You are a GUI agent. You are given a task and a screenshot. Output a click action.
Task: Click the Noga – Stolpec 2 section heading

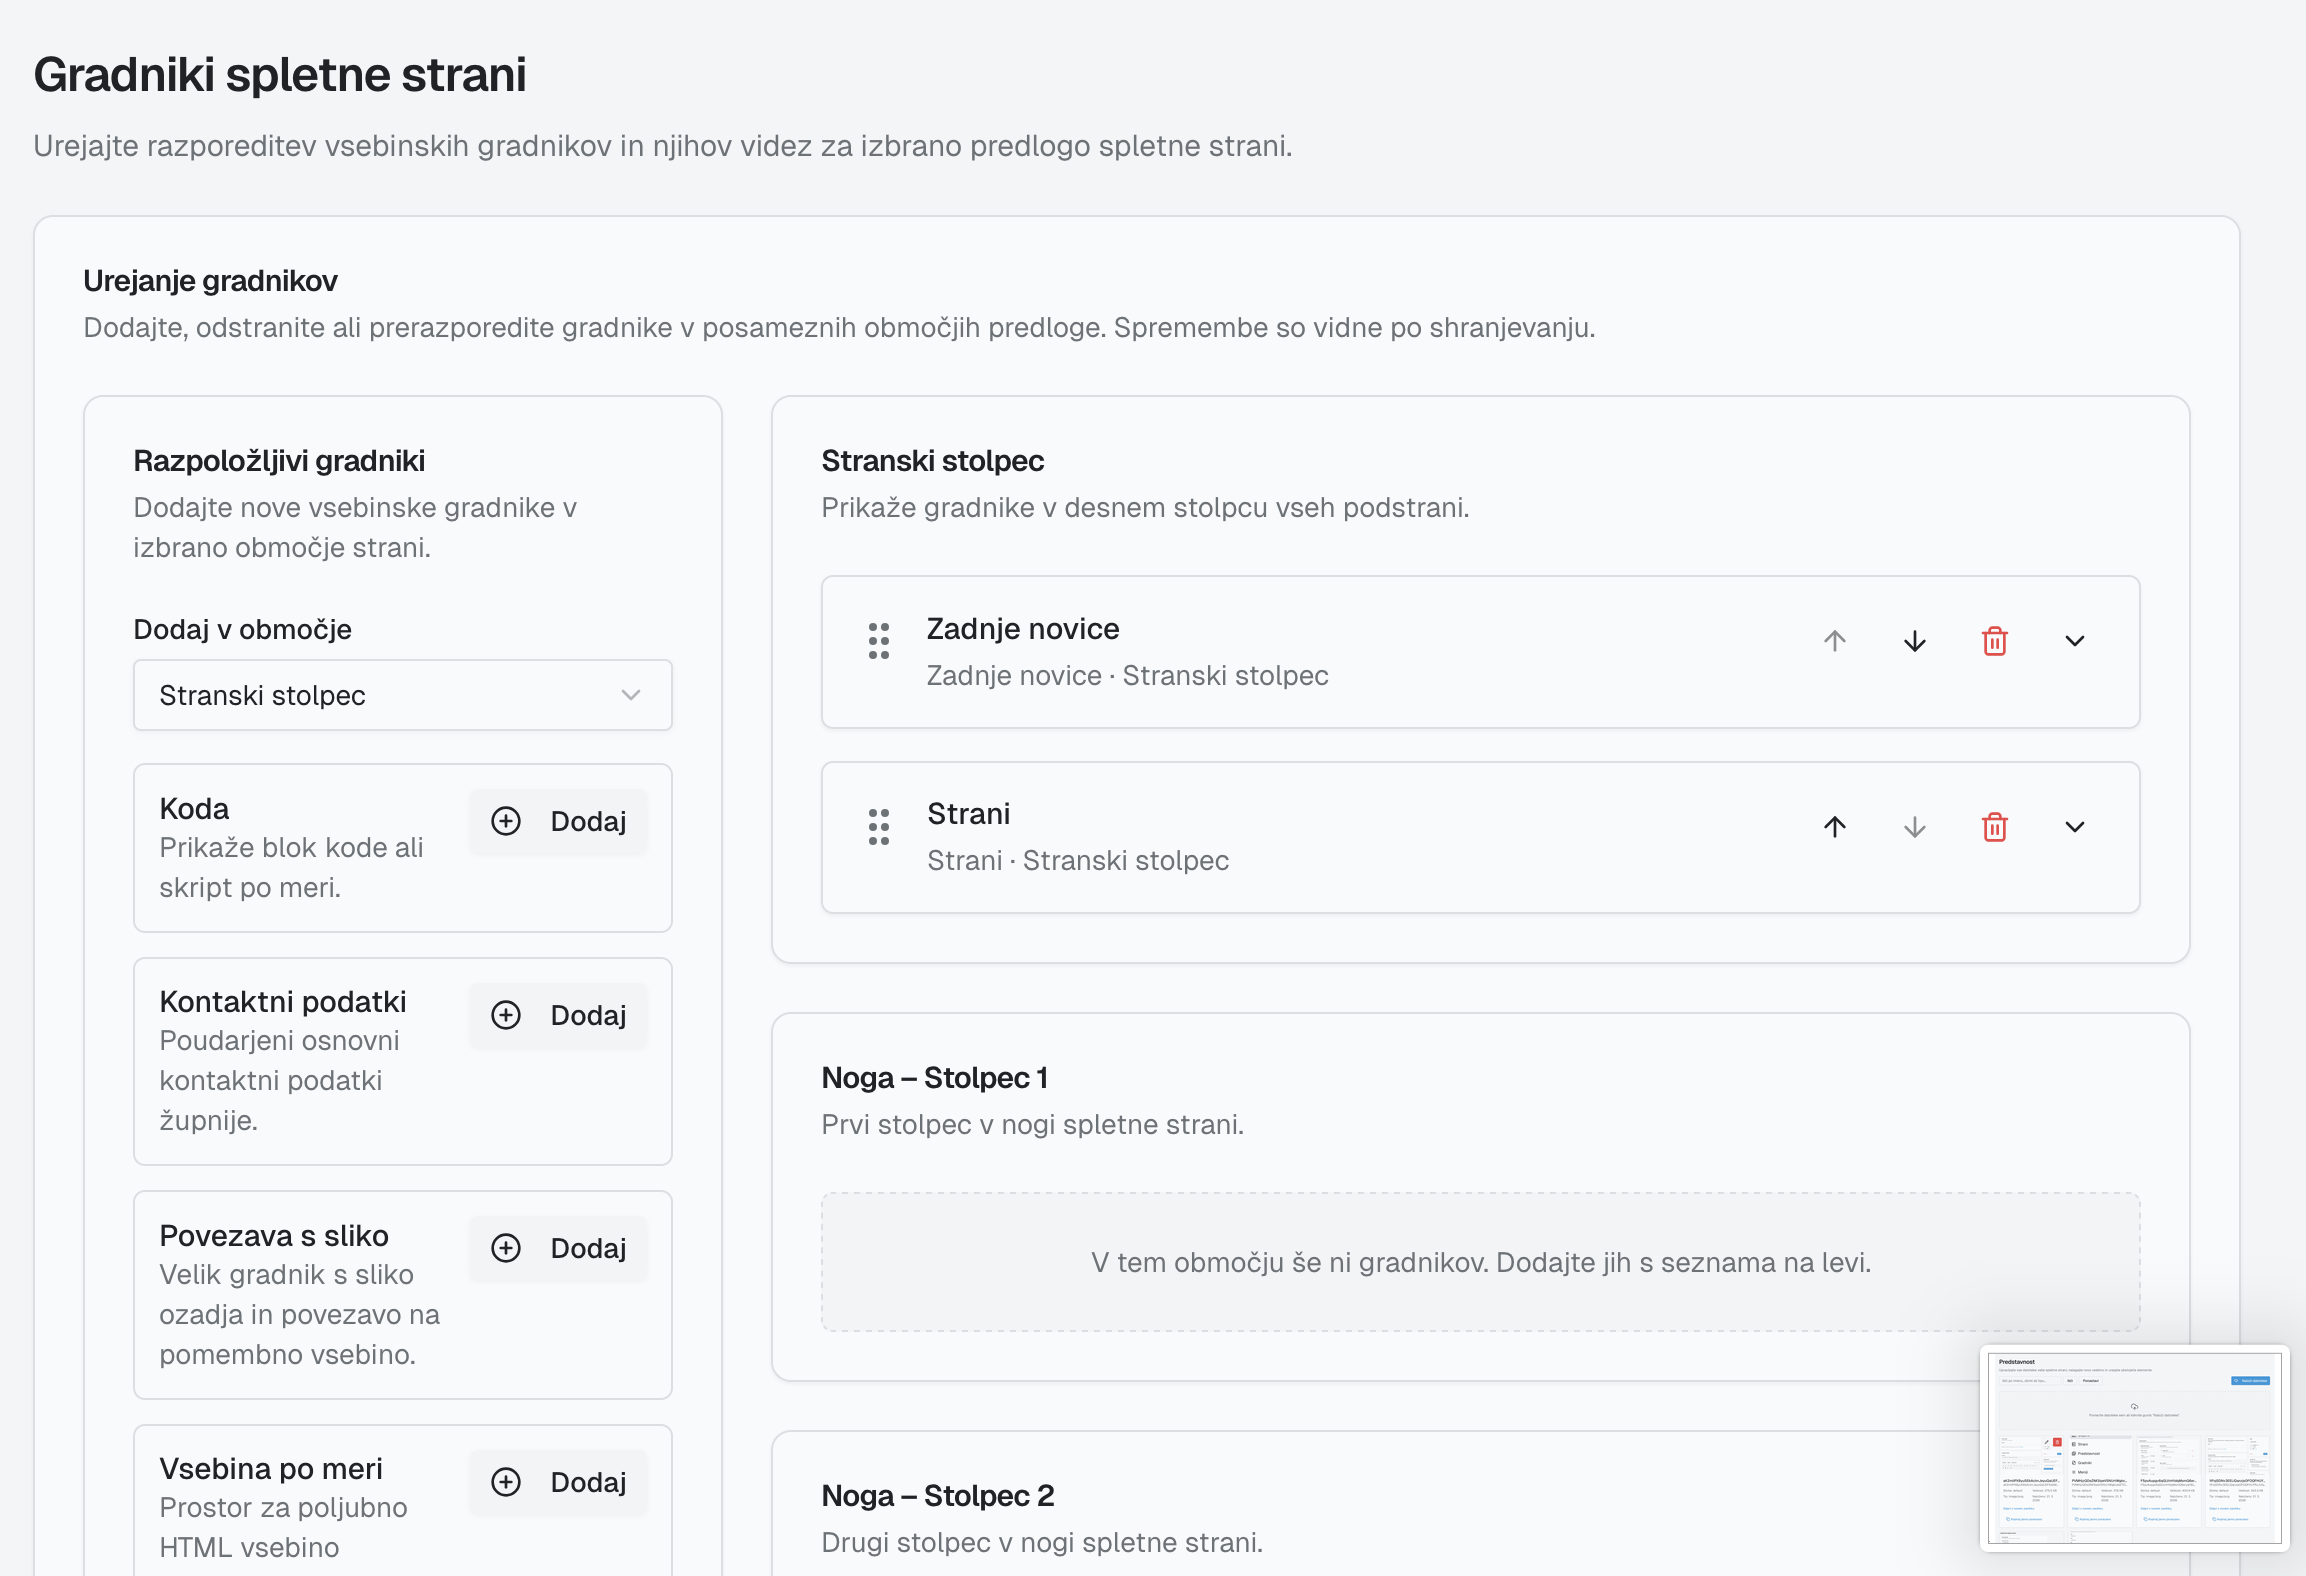[x=937, y=1495]
